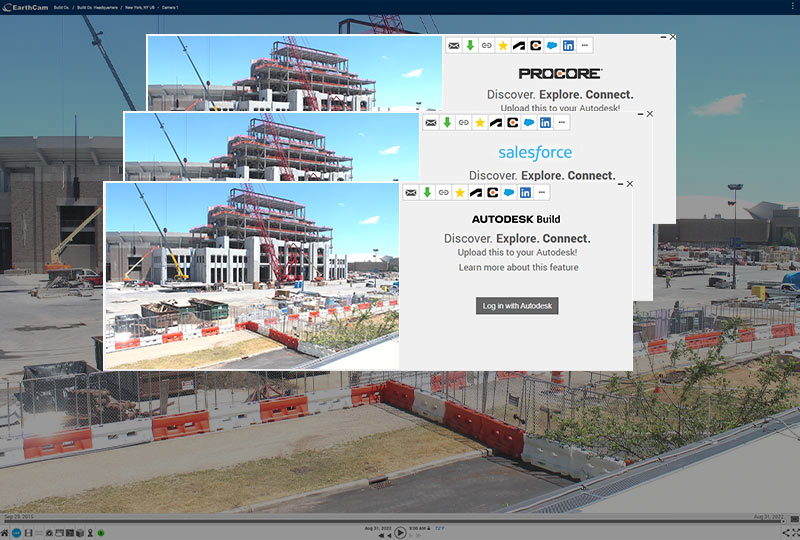This screenshot has width=800, height=540.
Task: Click the email icon in the Procore panel
Action: point(454,45)
